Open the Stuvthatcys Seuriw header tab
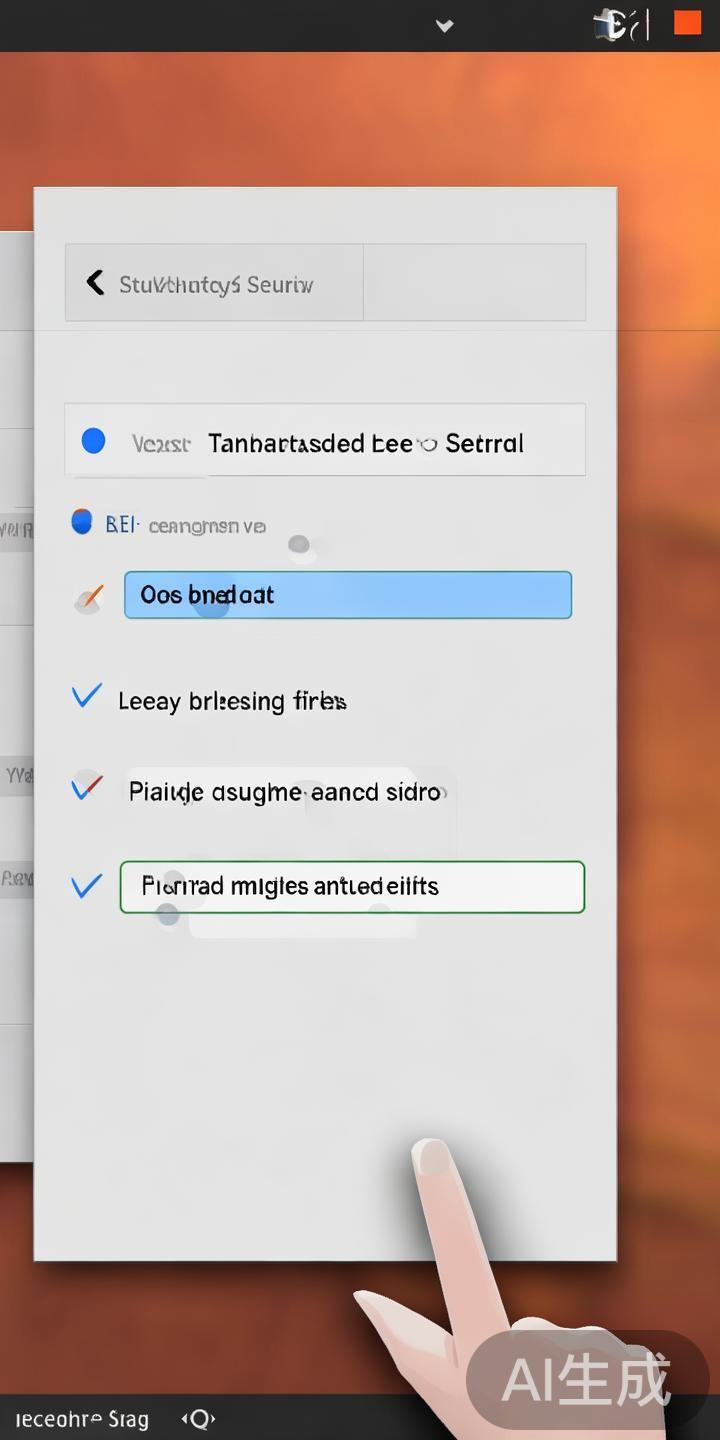 pos(215,284)
